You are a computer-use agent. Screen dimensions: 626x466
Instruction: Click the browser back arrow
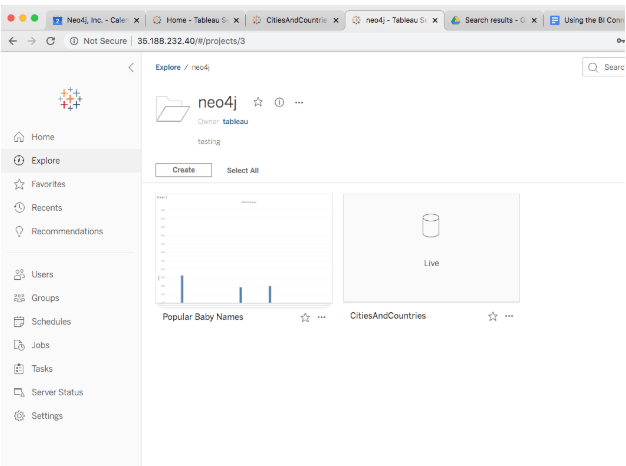pos(13,41)
